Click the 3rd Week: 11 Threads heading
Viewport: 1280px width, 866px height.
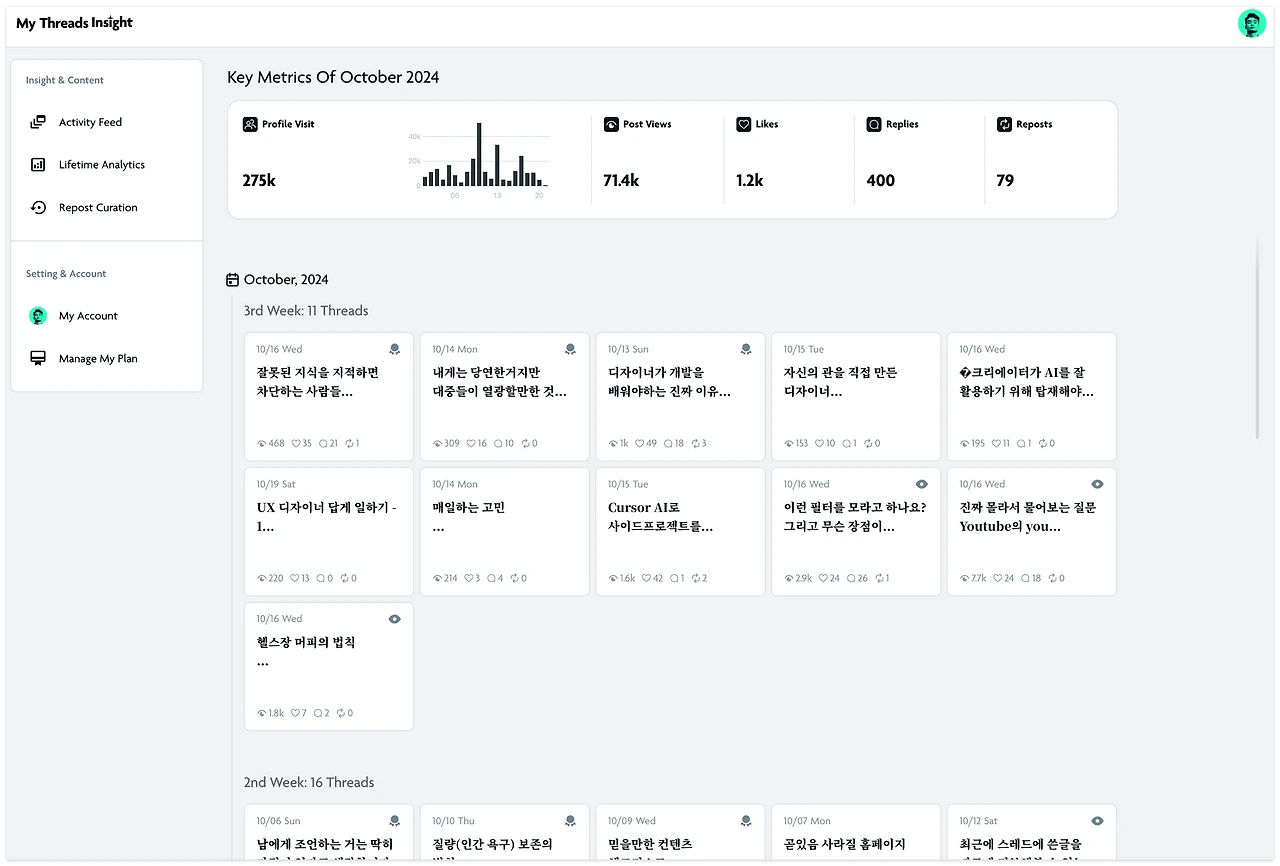coord(306,311)
